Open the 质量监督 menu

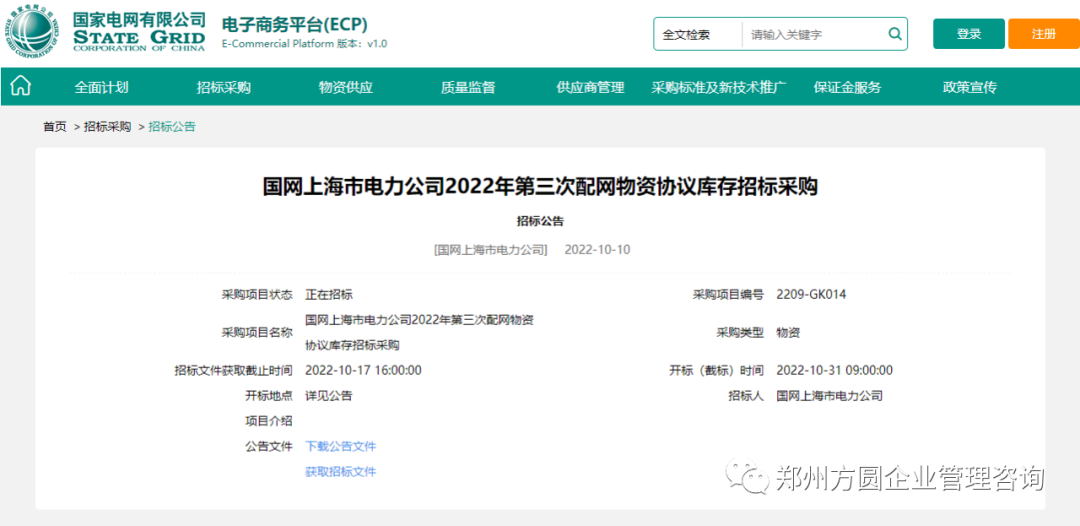tap(468, 87)
